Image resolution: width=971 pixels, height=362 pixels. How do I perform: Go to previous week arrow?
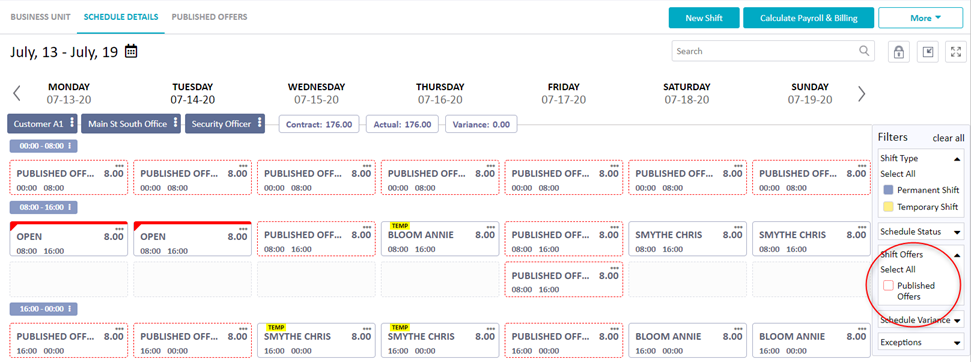[17, 93]
